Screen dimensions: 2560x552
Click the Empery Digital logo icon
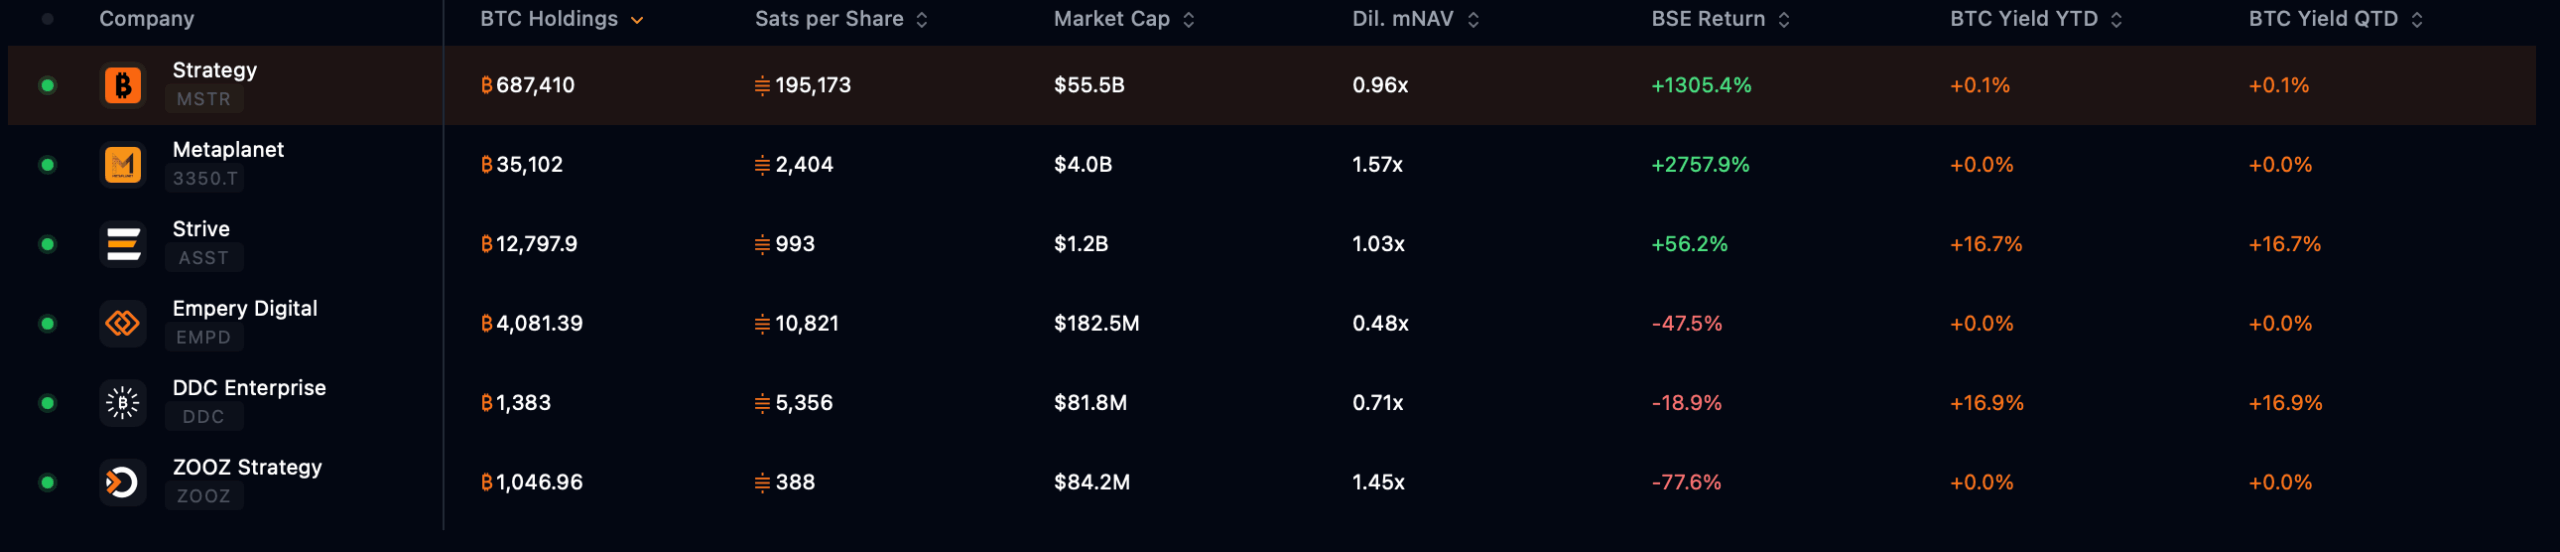[123, 323]
